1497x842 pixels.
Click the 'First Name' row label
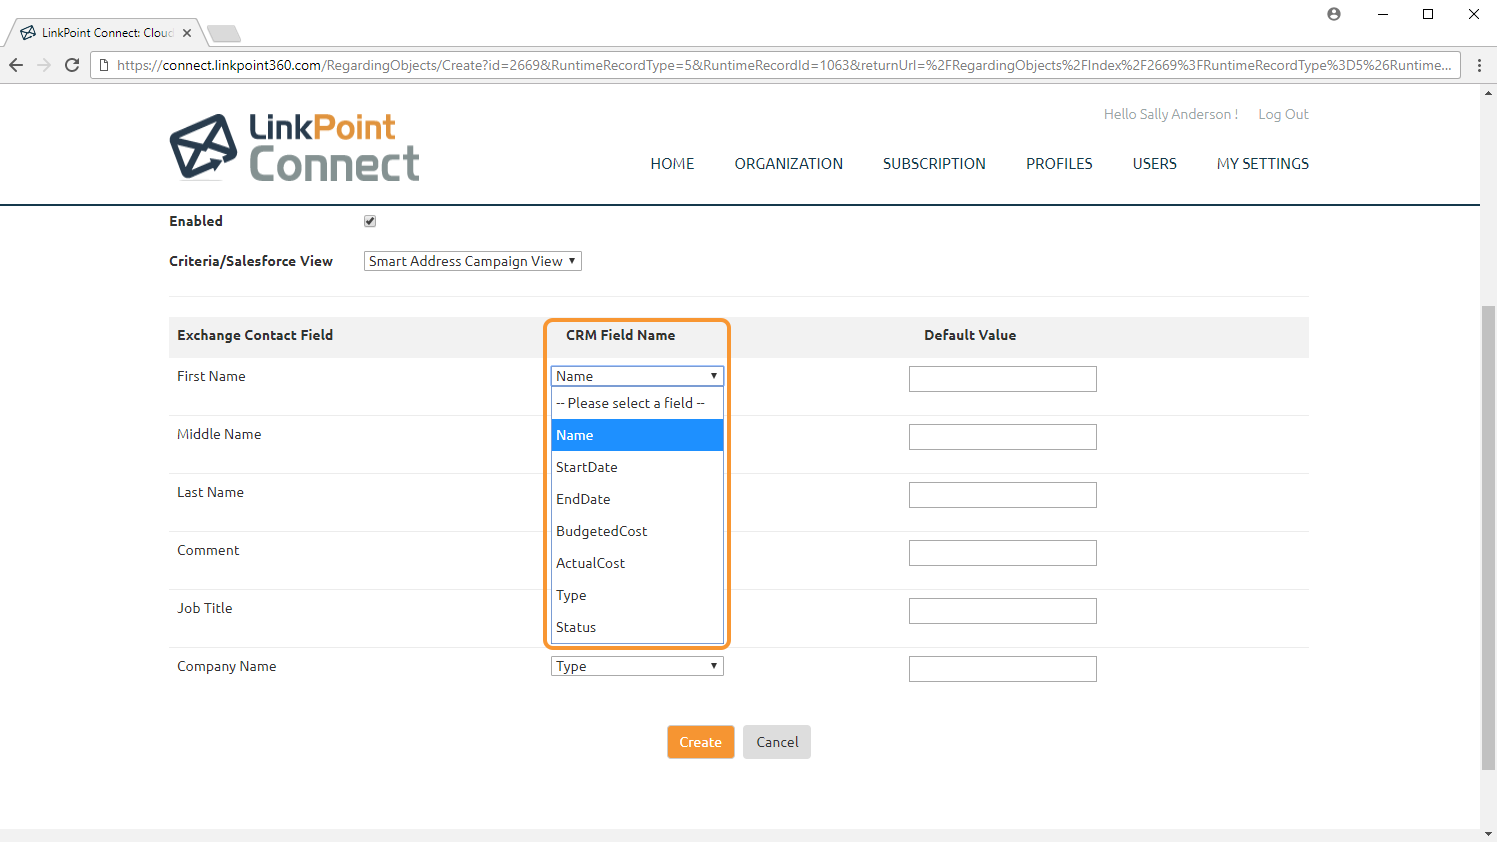point(211,376)
